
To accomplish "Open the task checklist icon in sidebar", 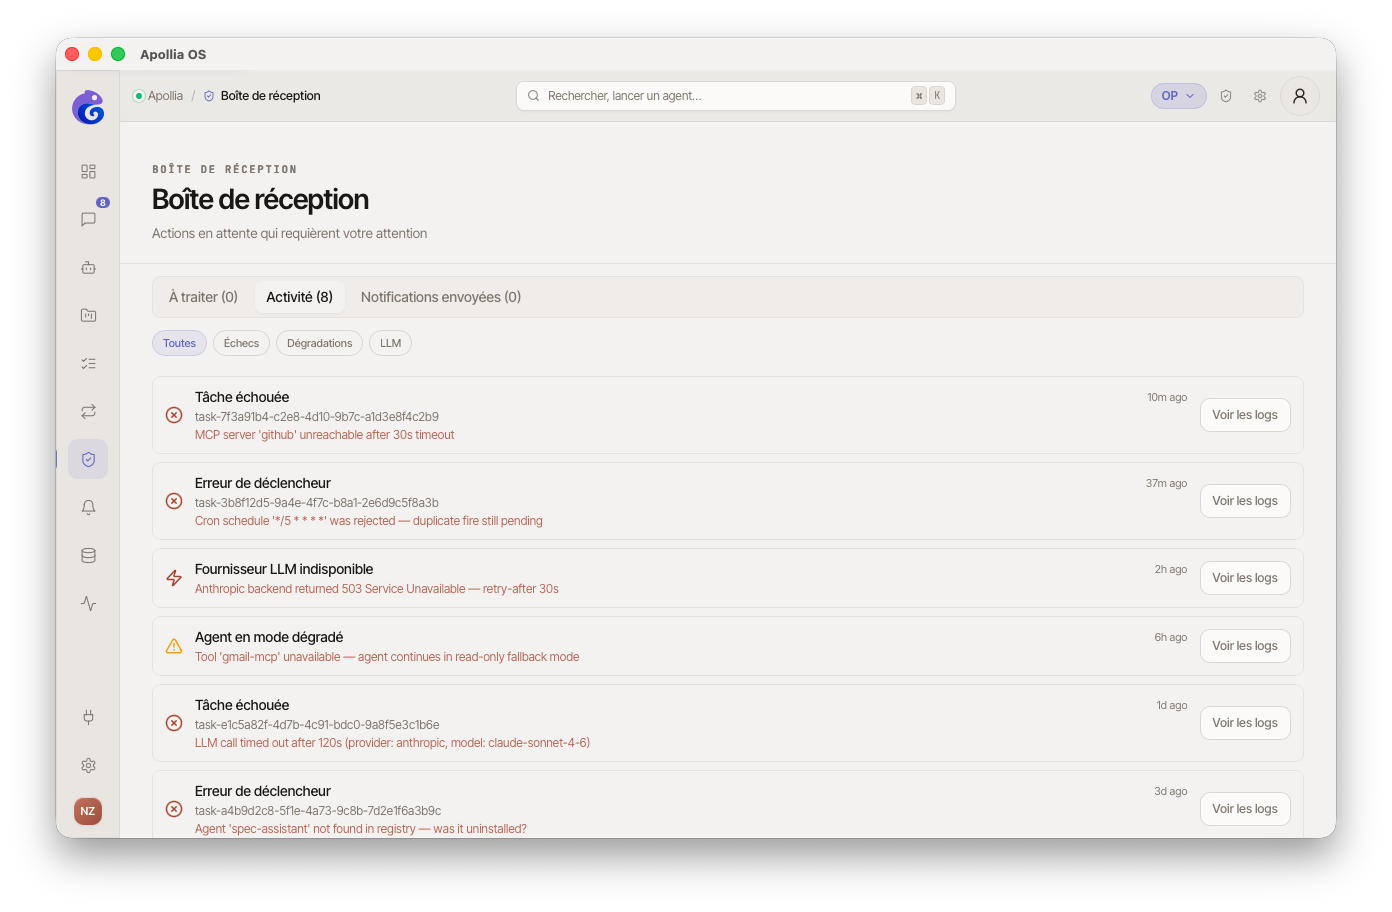I will [x=88, y=363].
